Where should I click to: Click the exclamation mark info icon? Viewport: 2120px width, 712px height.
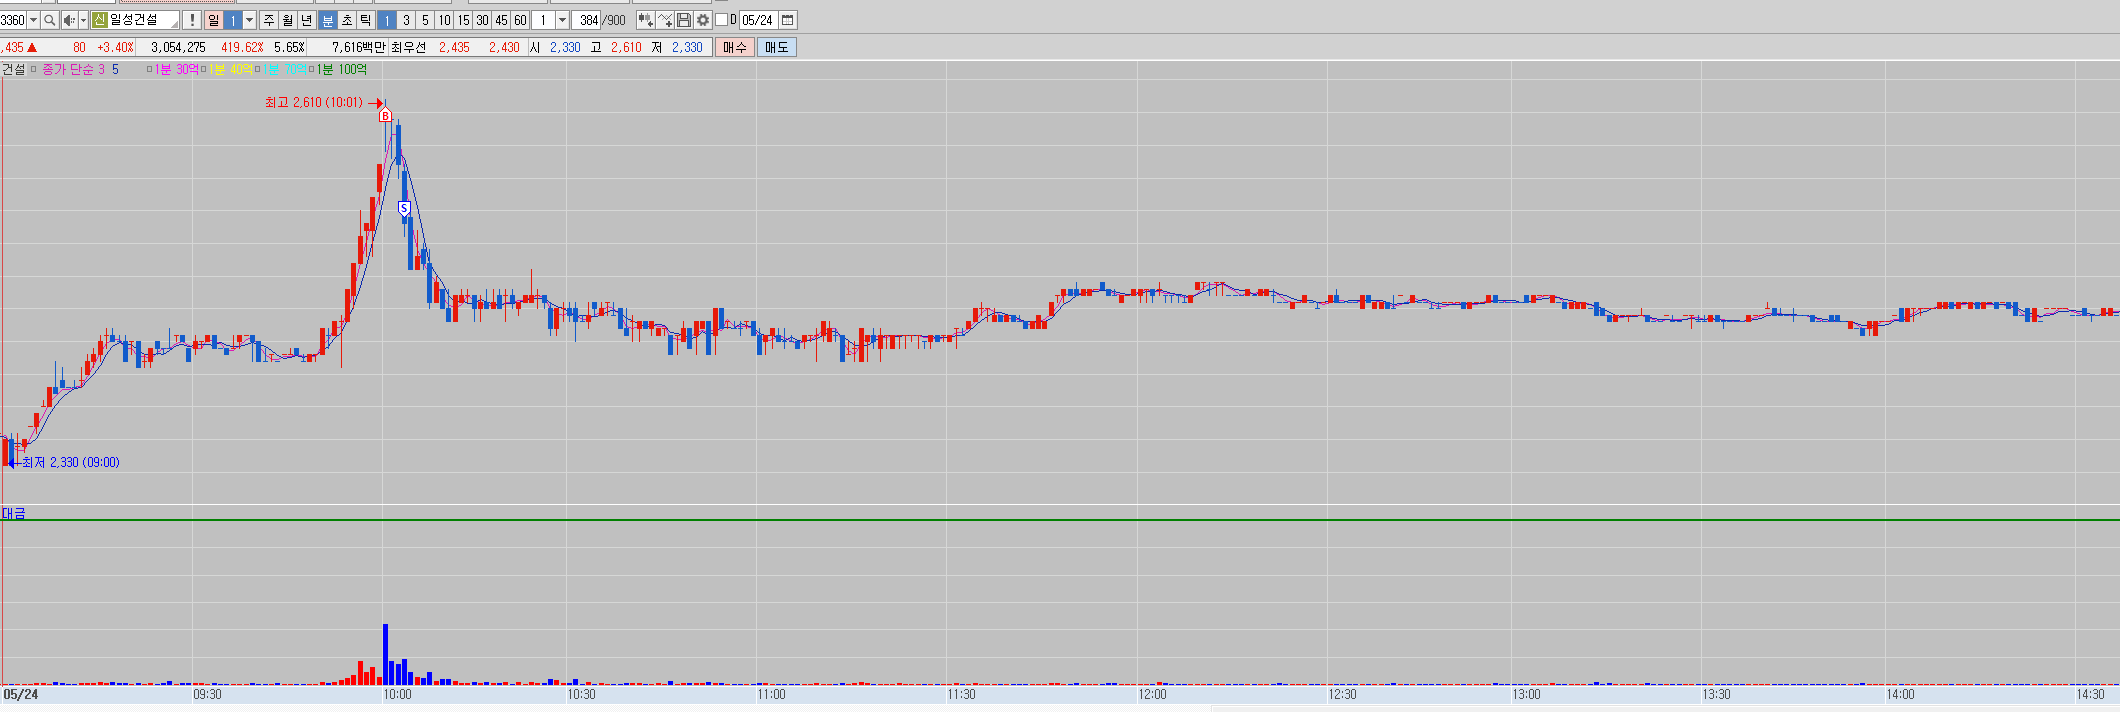[x=192, y=20]
